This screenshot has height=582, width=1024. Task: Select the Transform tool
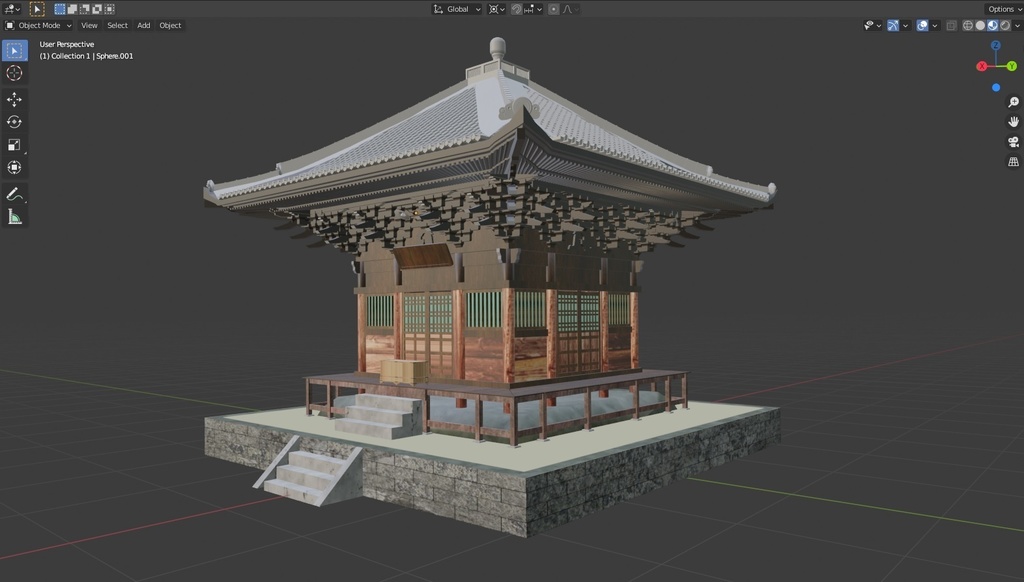(14, 168)
